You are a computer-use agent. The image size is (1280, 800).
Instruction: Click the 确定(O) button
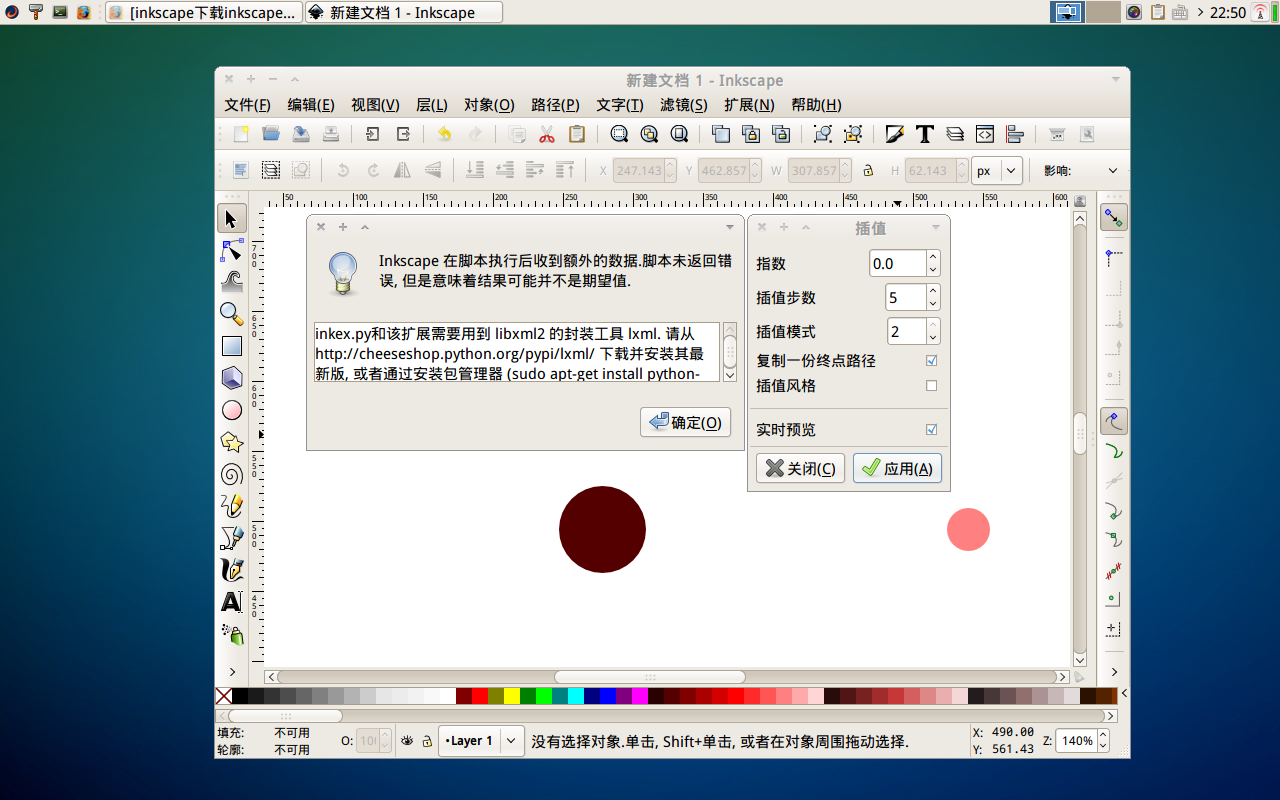[686, 422]
